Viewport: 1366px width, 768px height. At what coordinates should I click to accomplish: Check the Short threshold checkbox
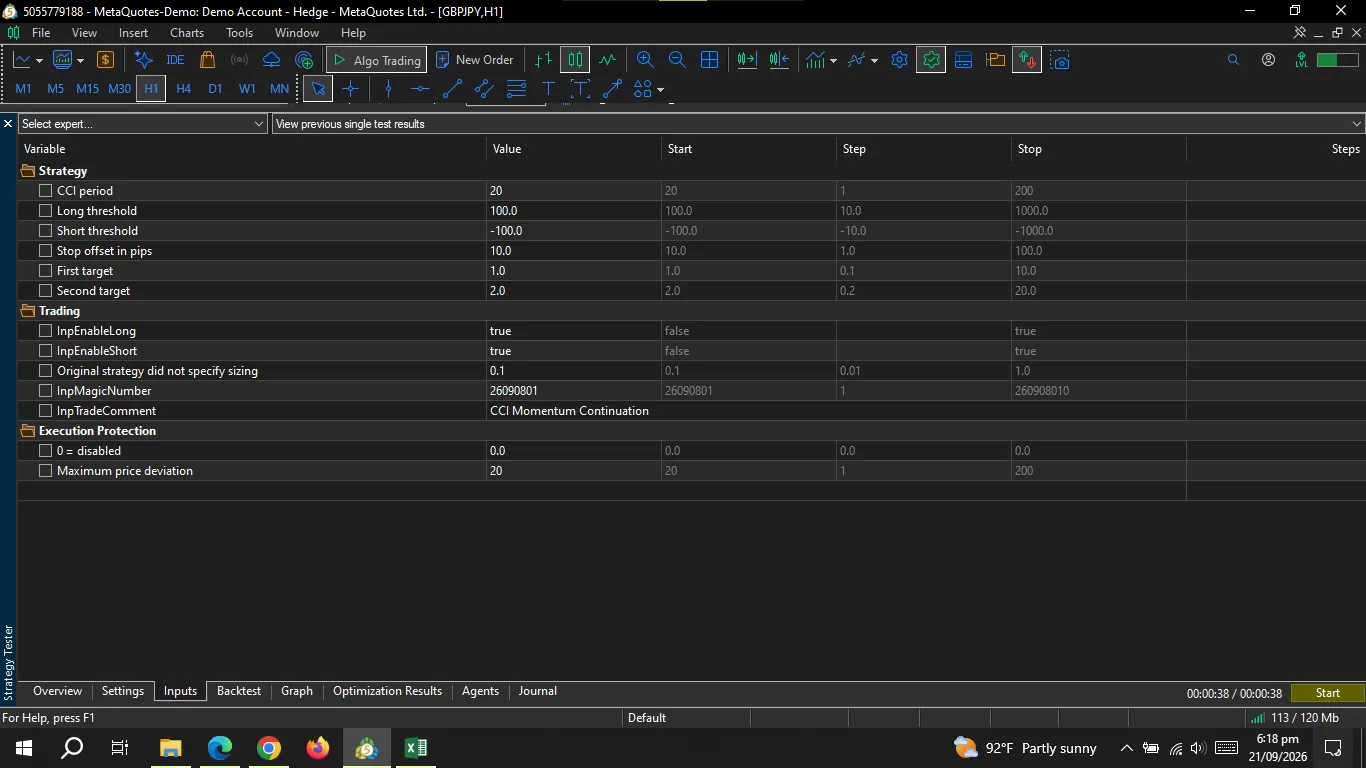pos(45,231)
